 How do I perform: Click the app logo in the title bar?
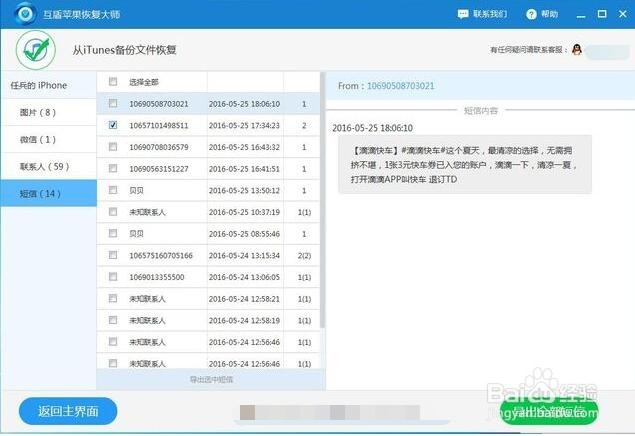tap(26, 14)
